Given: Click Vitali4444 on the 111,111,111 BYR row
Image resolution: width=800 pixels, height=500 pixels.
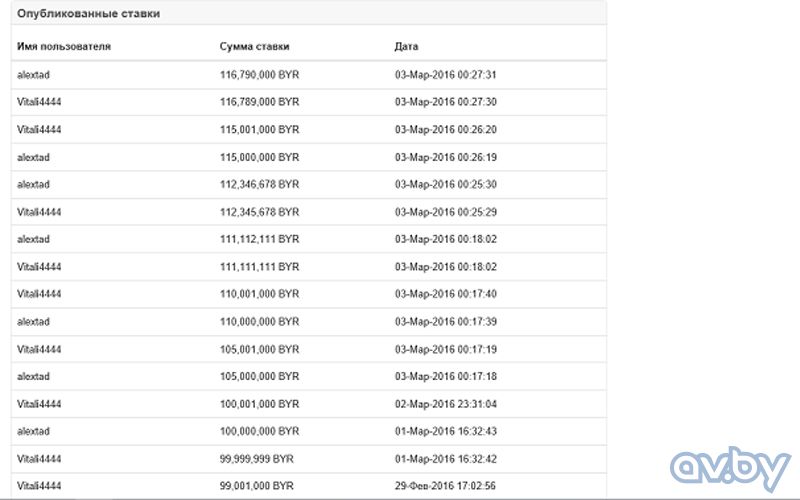Looking at the screenshot, I should coord(39,267).
